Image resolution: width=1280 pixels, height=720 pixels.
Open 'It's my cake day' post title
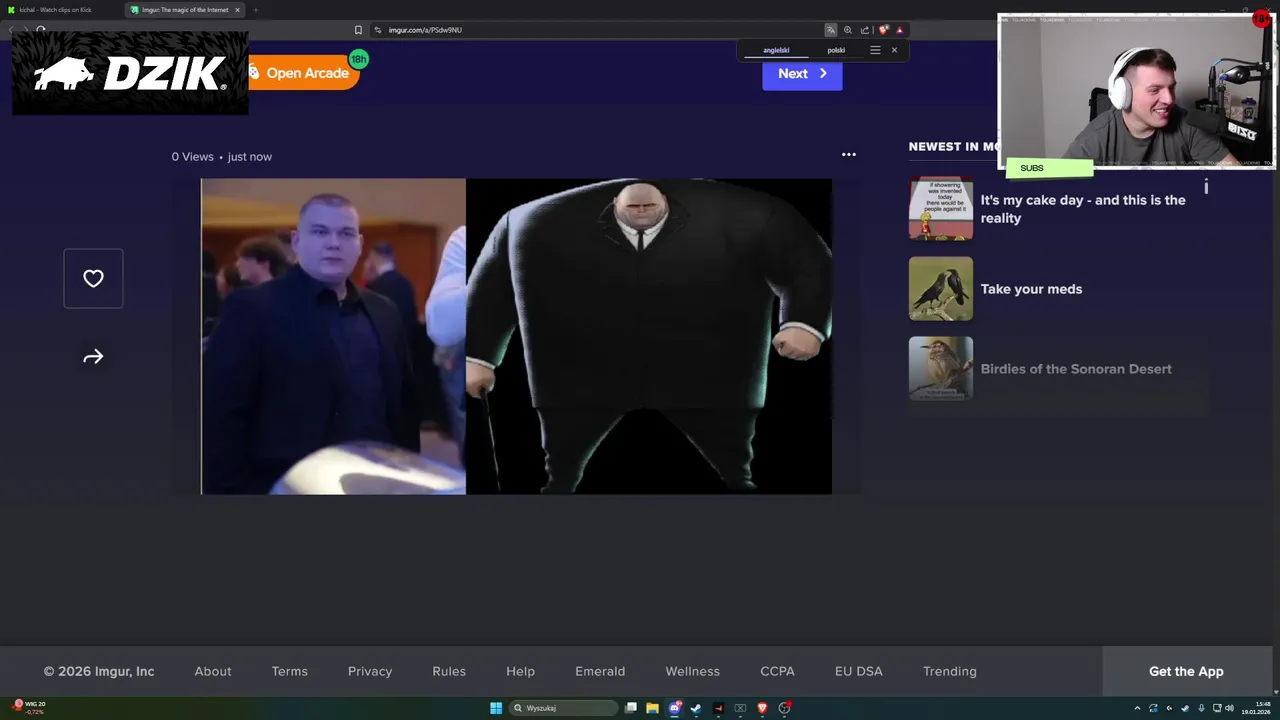pos(1083,209)
